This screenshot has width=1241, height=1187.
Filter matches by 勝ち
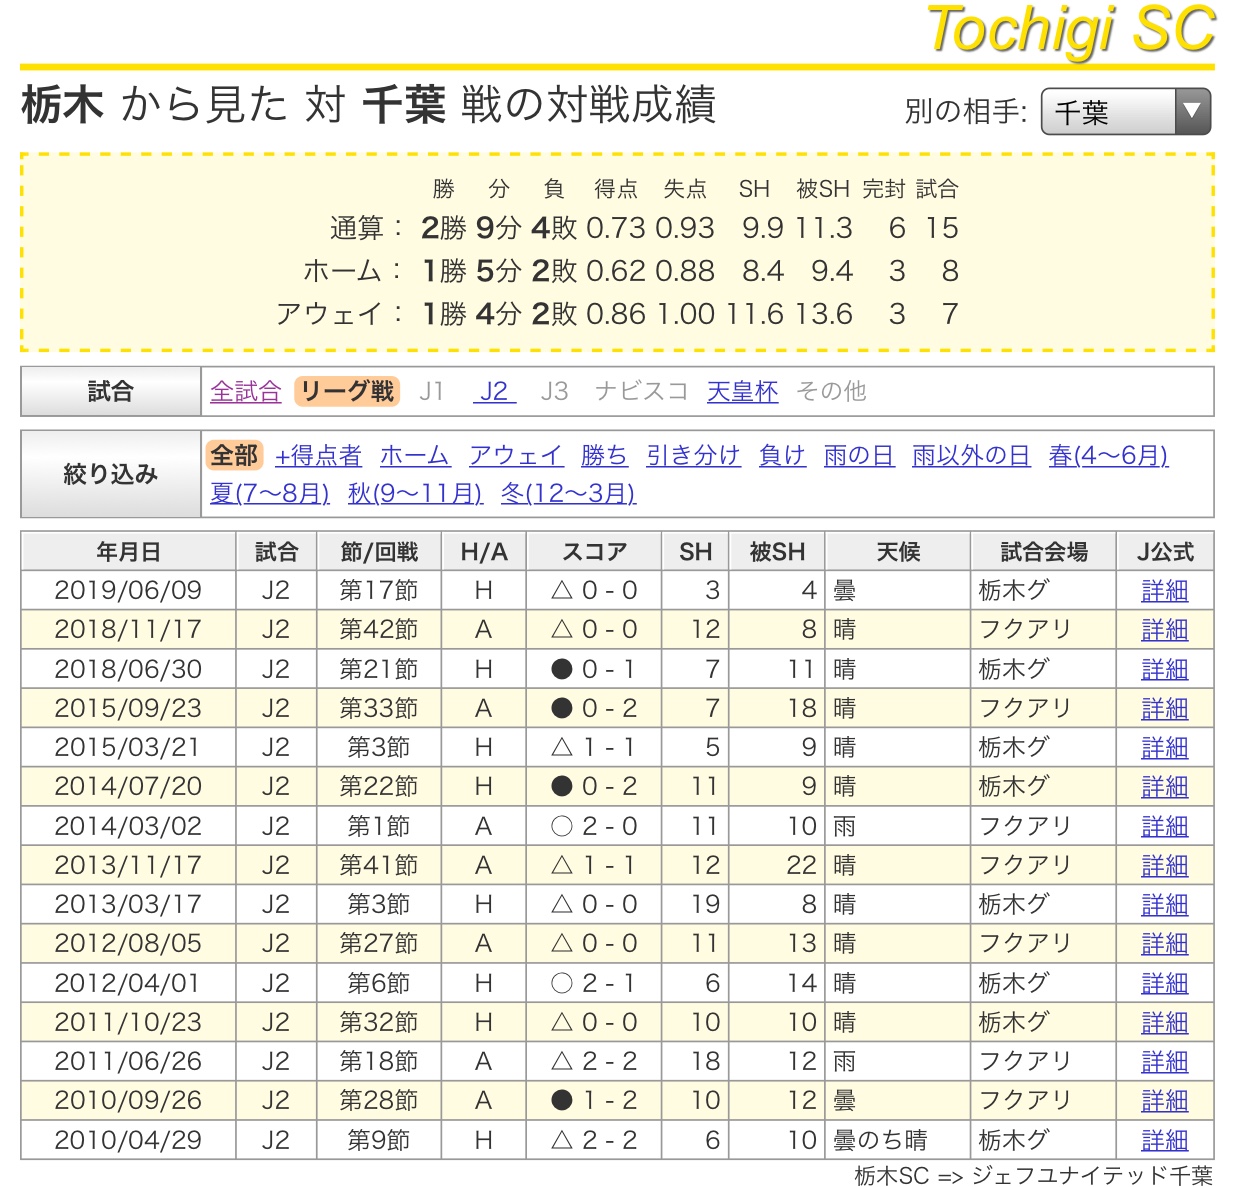pos(604,456)
